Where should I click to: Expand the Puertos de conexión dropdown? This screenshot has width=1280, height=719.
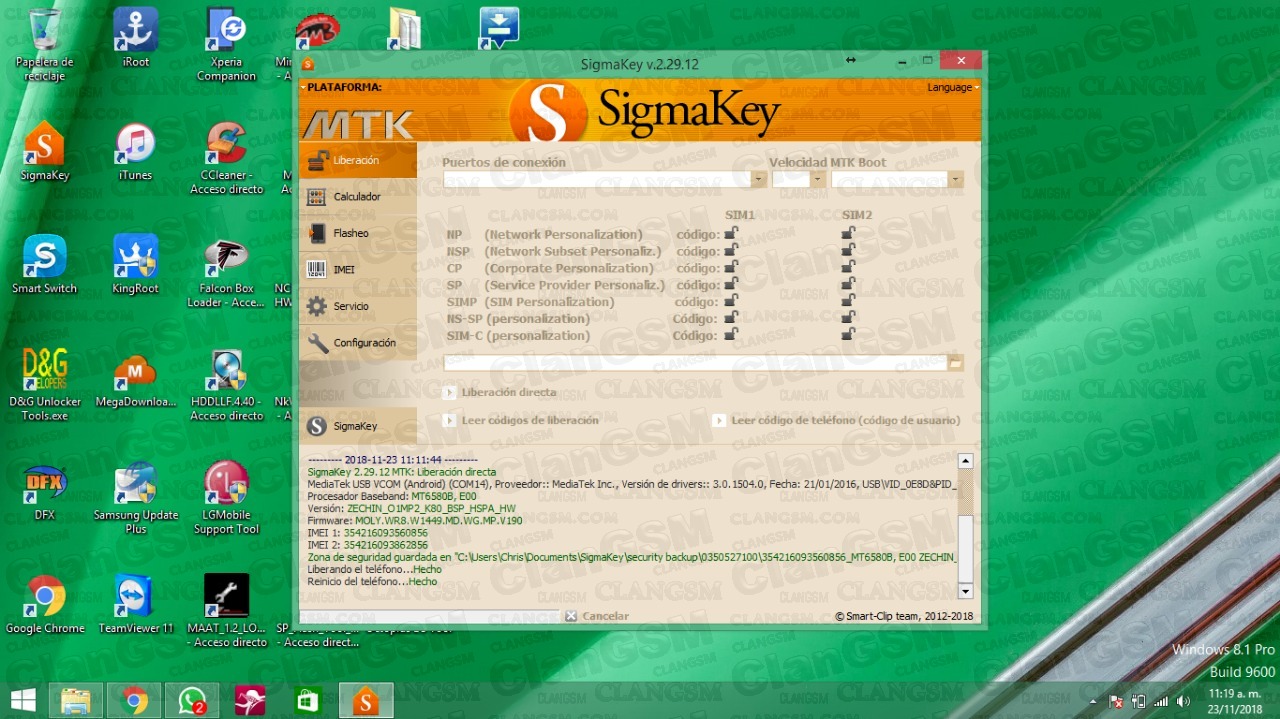pos(758,180)
